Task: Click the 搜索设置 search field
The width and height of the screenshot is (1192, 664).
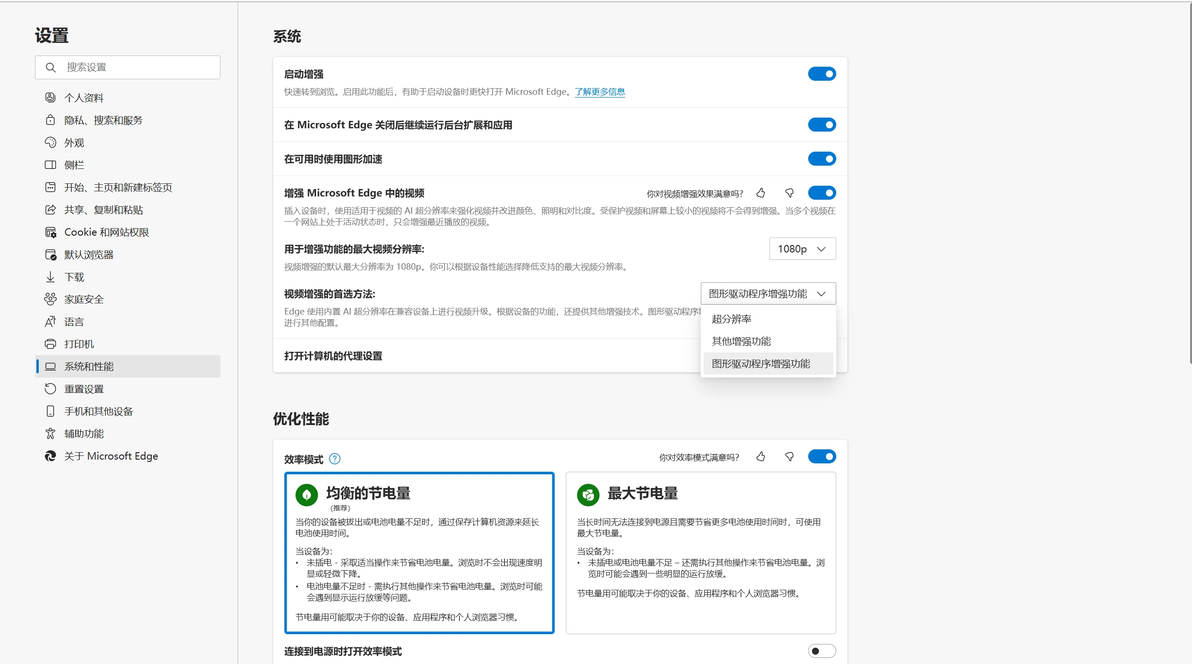Action: click(x=128, y=67)
